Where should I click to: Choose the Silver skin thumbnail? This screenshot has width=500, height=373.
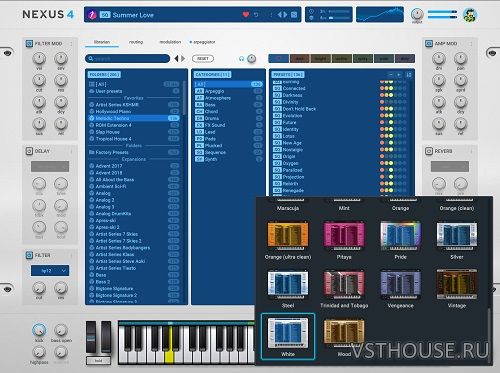click(x=457, y=235)
